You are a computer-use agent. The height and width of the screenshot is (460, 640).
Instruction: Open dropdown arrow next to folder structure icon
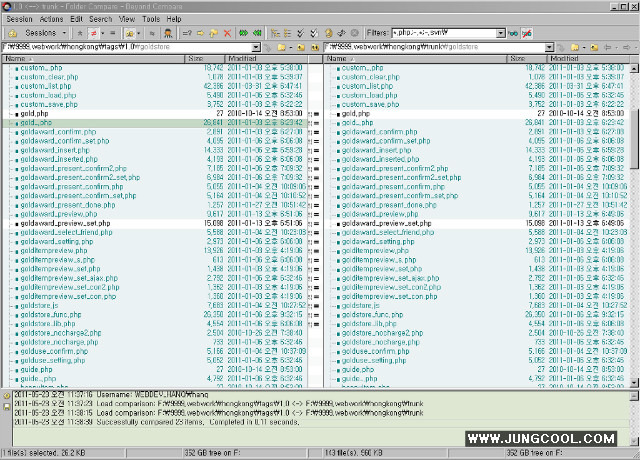tap(138, 33)
